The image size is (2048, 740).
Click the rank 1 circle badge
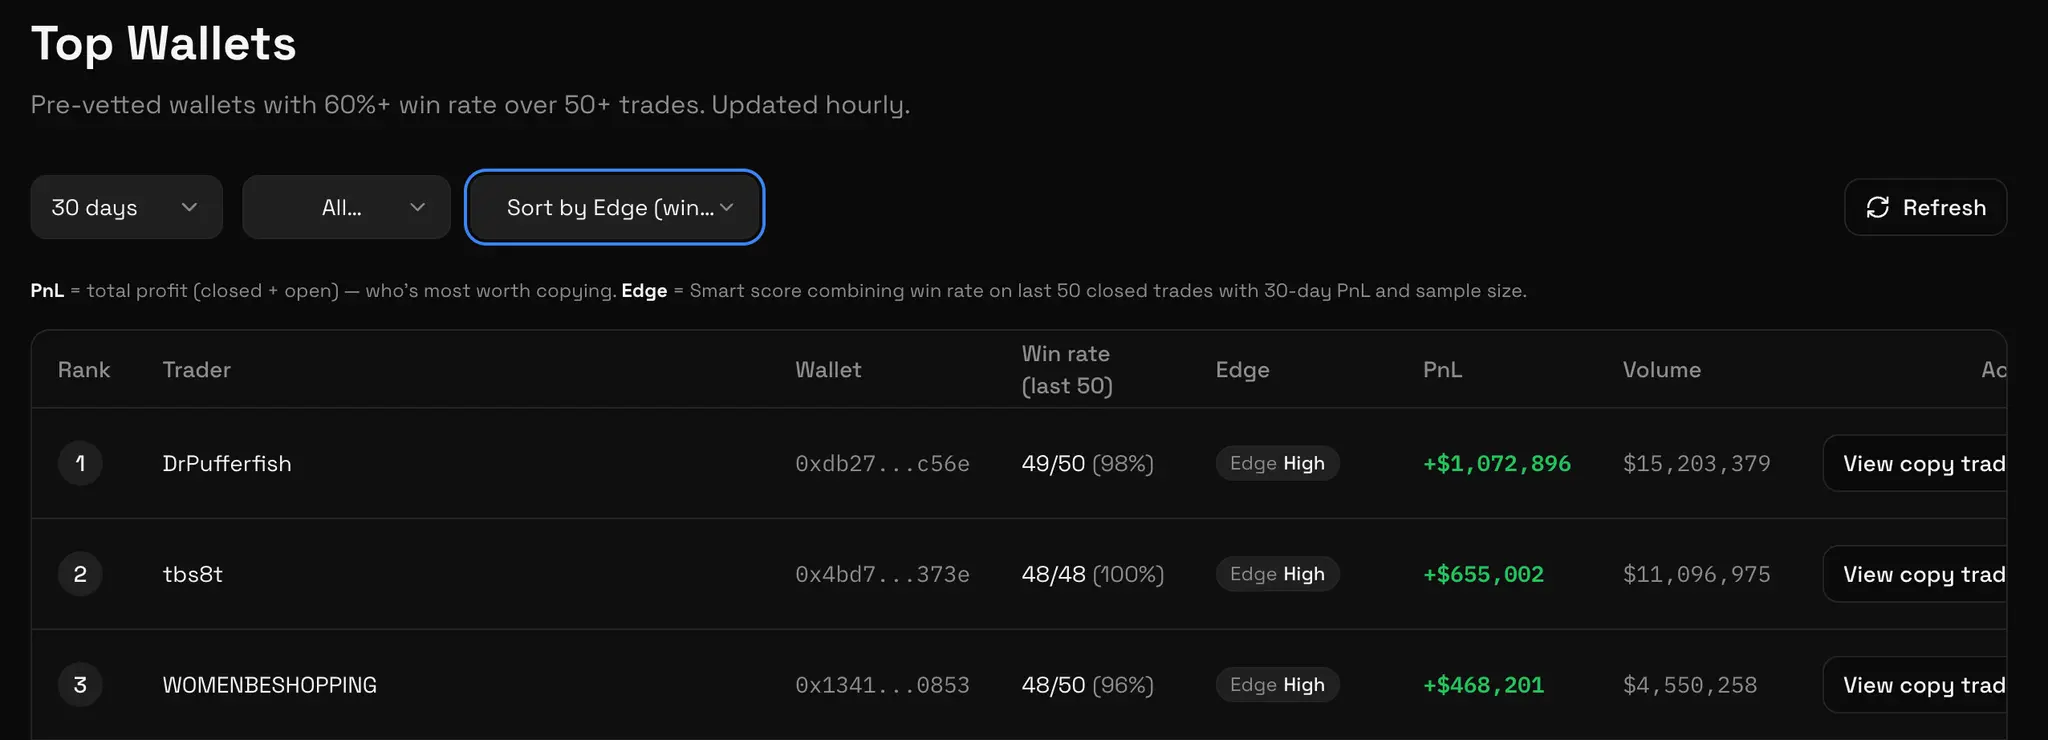[80, 463]
